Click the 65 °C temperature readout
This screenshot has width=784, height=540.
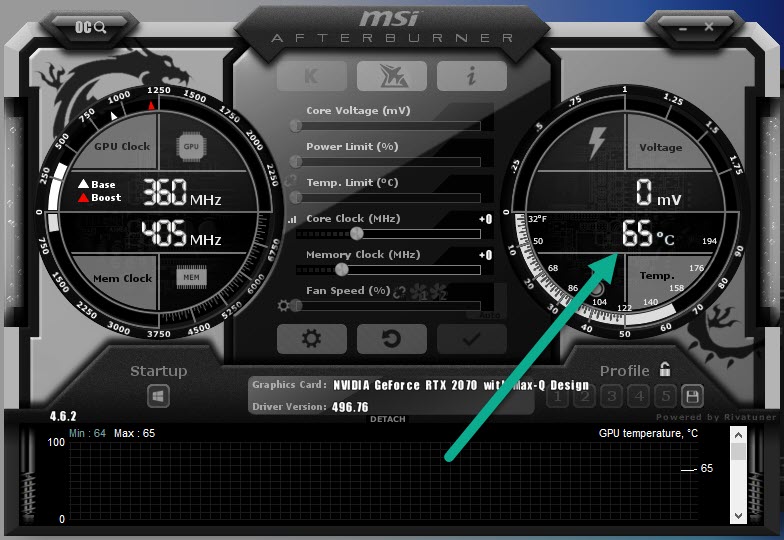(x=648, y=234)
